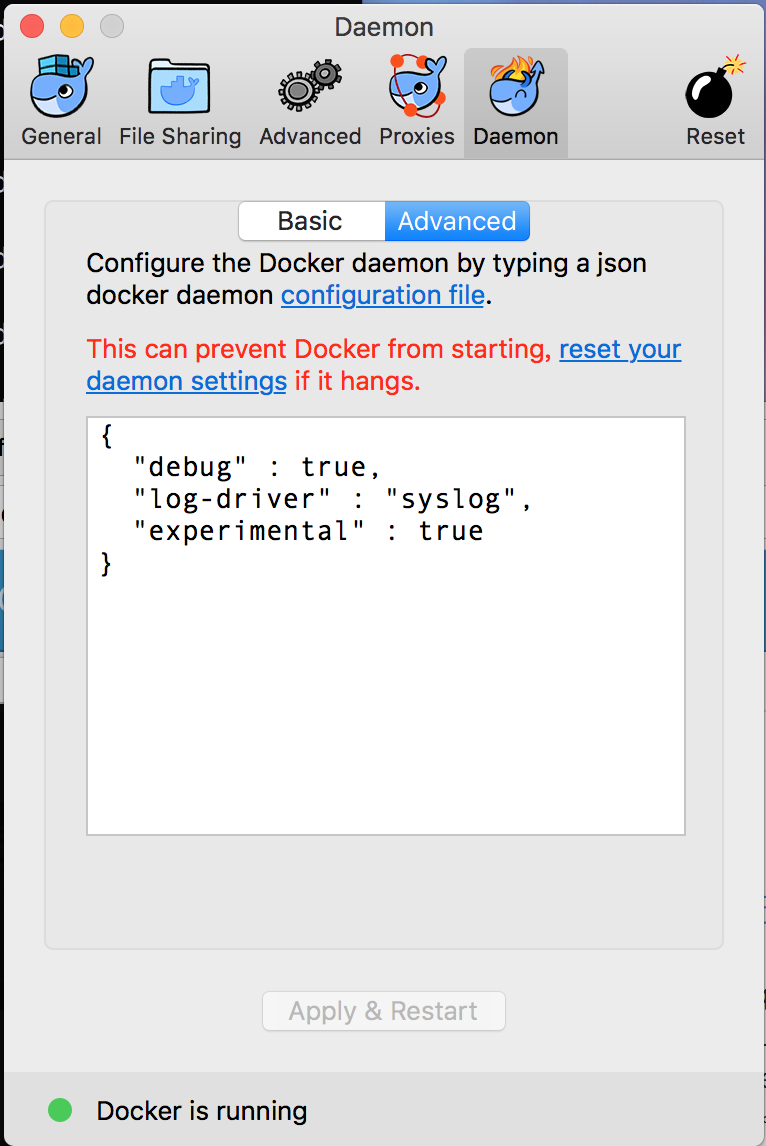This screenshot has width=766, height=1146.
Task: Close the Daemon window with red button
Action: click(32, 26)
